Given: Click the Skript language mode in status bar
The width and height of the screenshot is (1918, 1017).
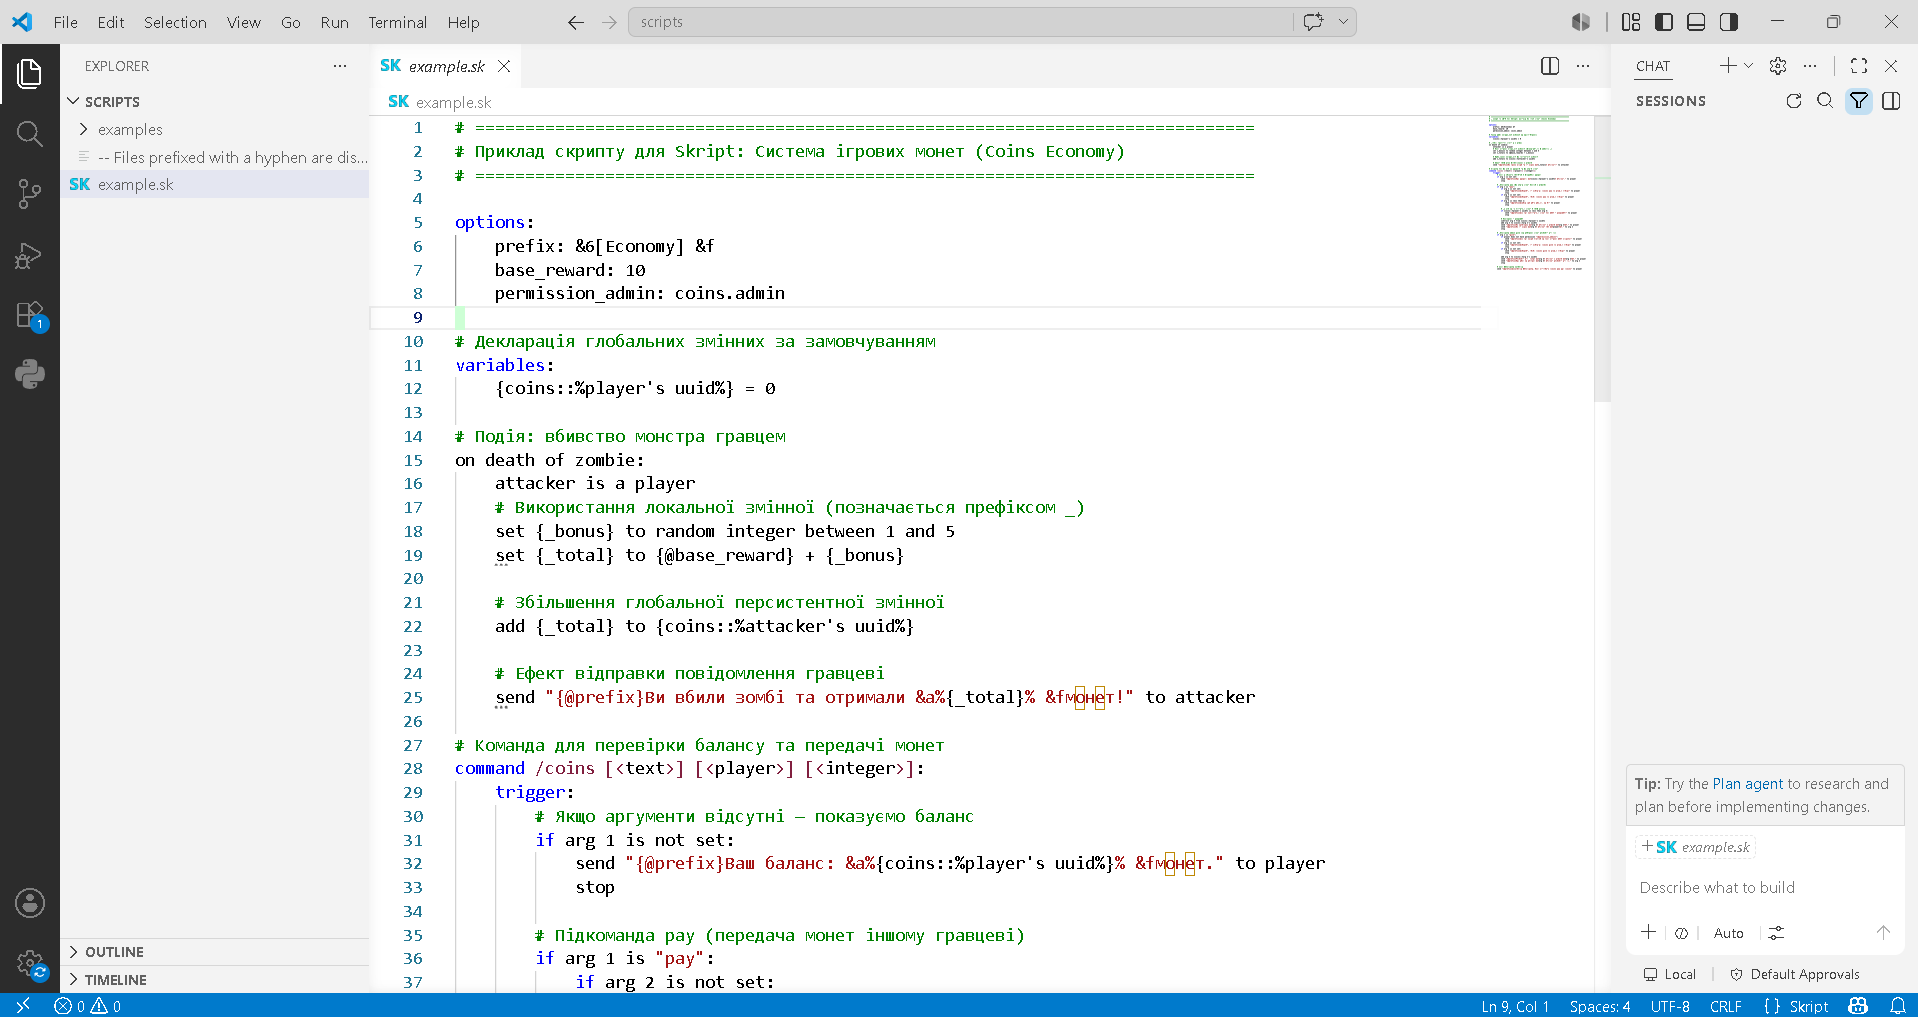Looking at the screenshot, I should [x=1796, y=1006].
